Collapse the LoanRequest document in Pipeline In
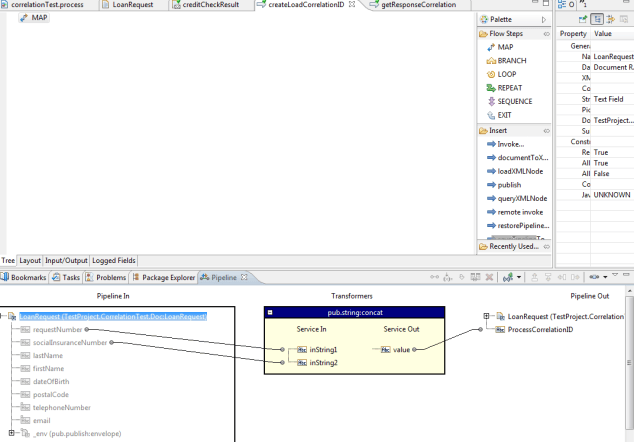The width and height of the screenshot is (634, 442). 3,316
